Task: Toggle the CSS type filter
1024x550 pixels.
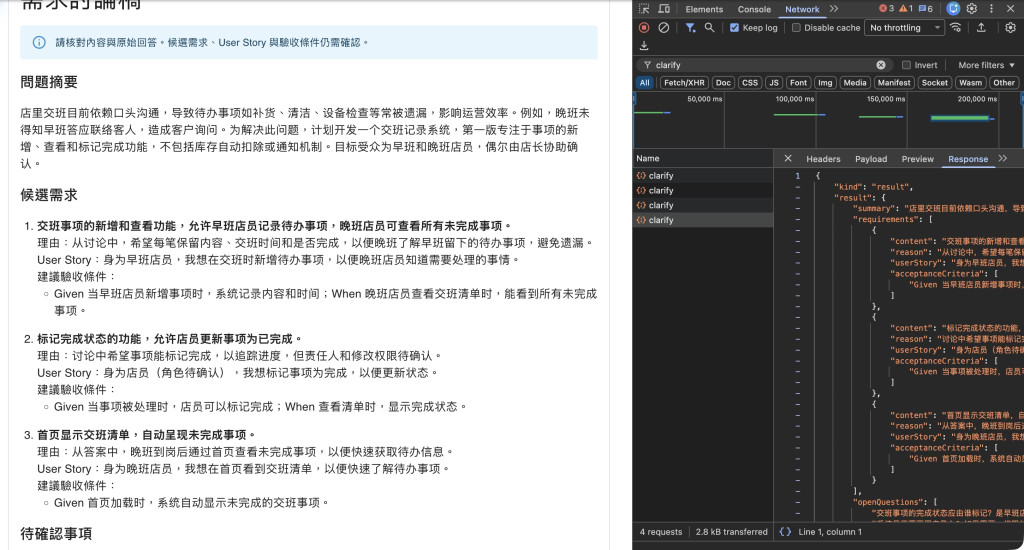Action: coord(750,82)
